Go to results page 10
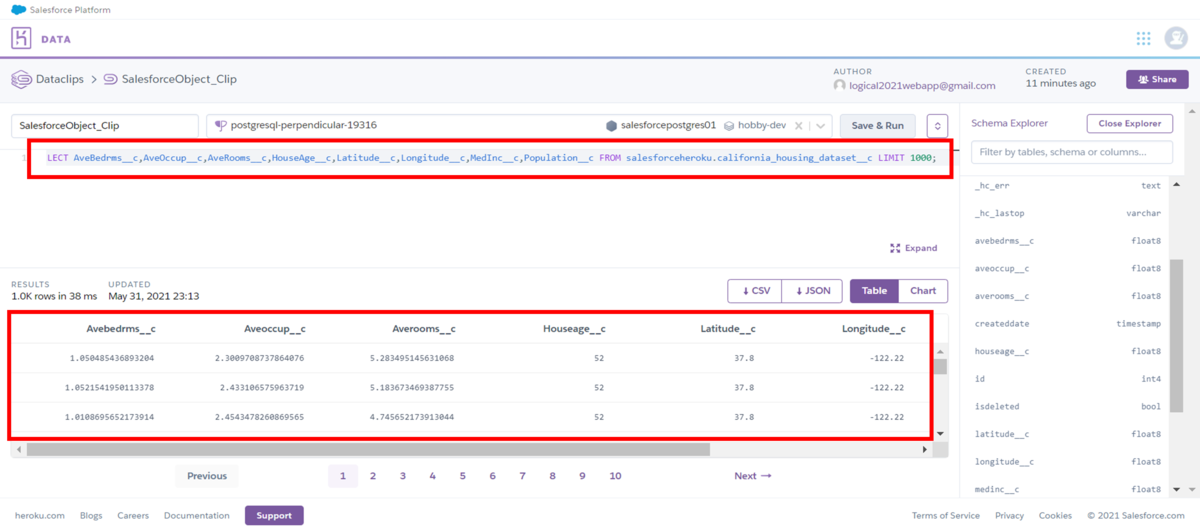The image size is (1200, 532). pos(615,476)
